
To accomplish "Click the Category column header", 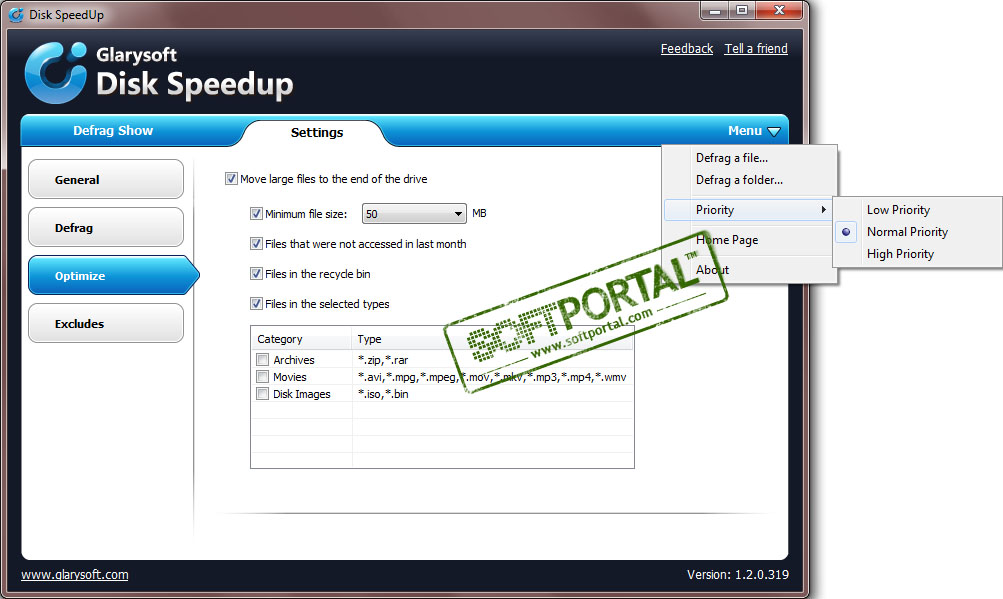I will click(301, 339).
